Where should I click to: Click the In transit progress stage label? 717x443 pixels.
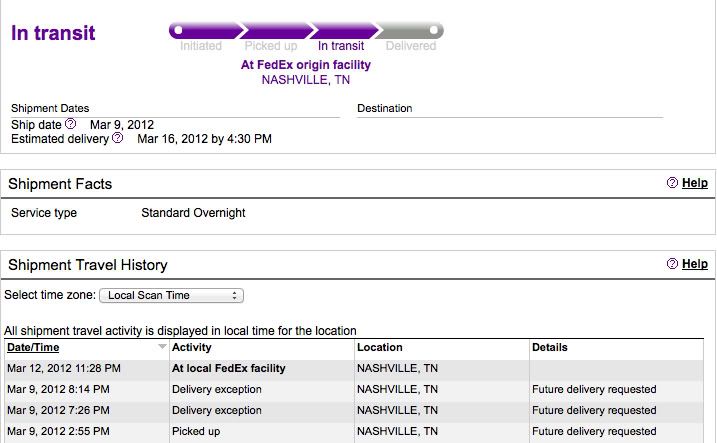pos(341,46)
